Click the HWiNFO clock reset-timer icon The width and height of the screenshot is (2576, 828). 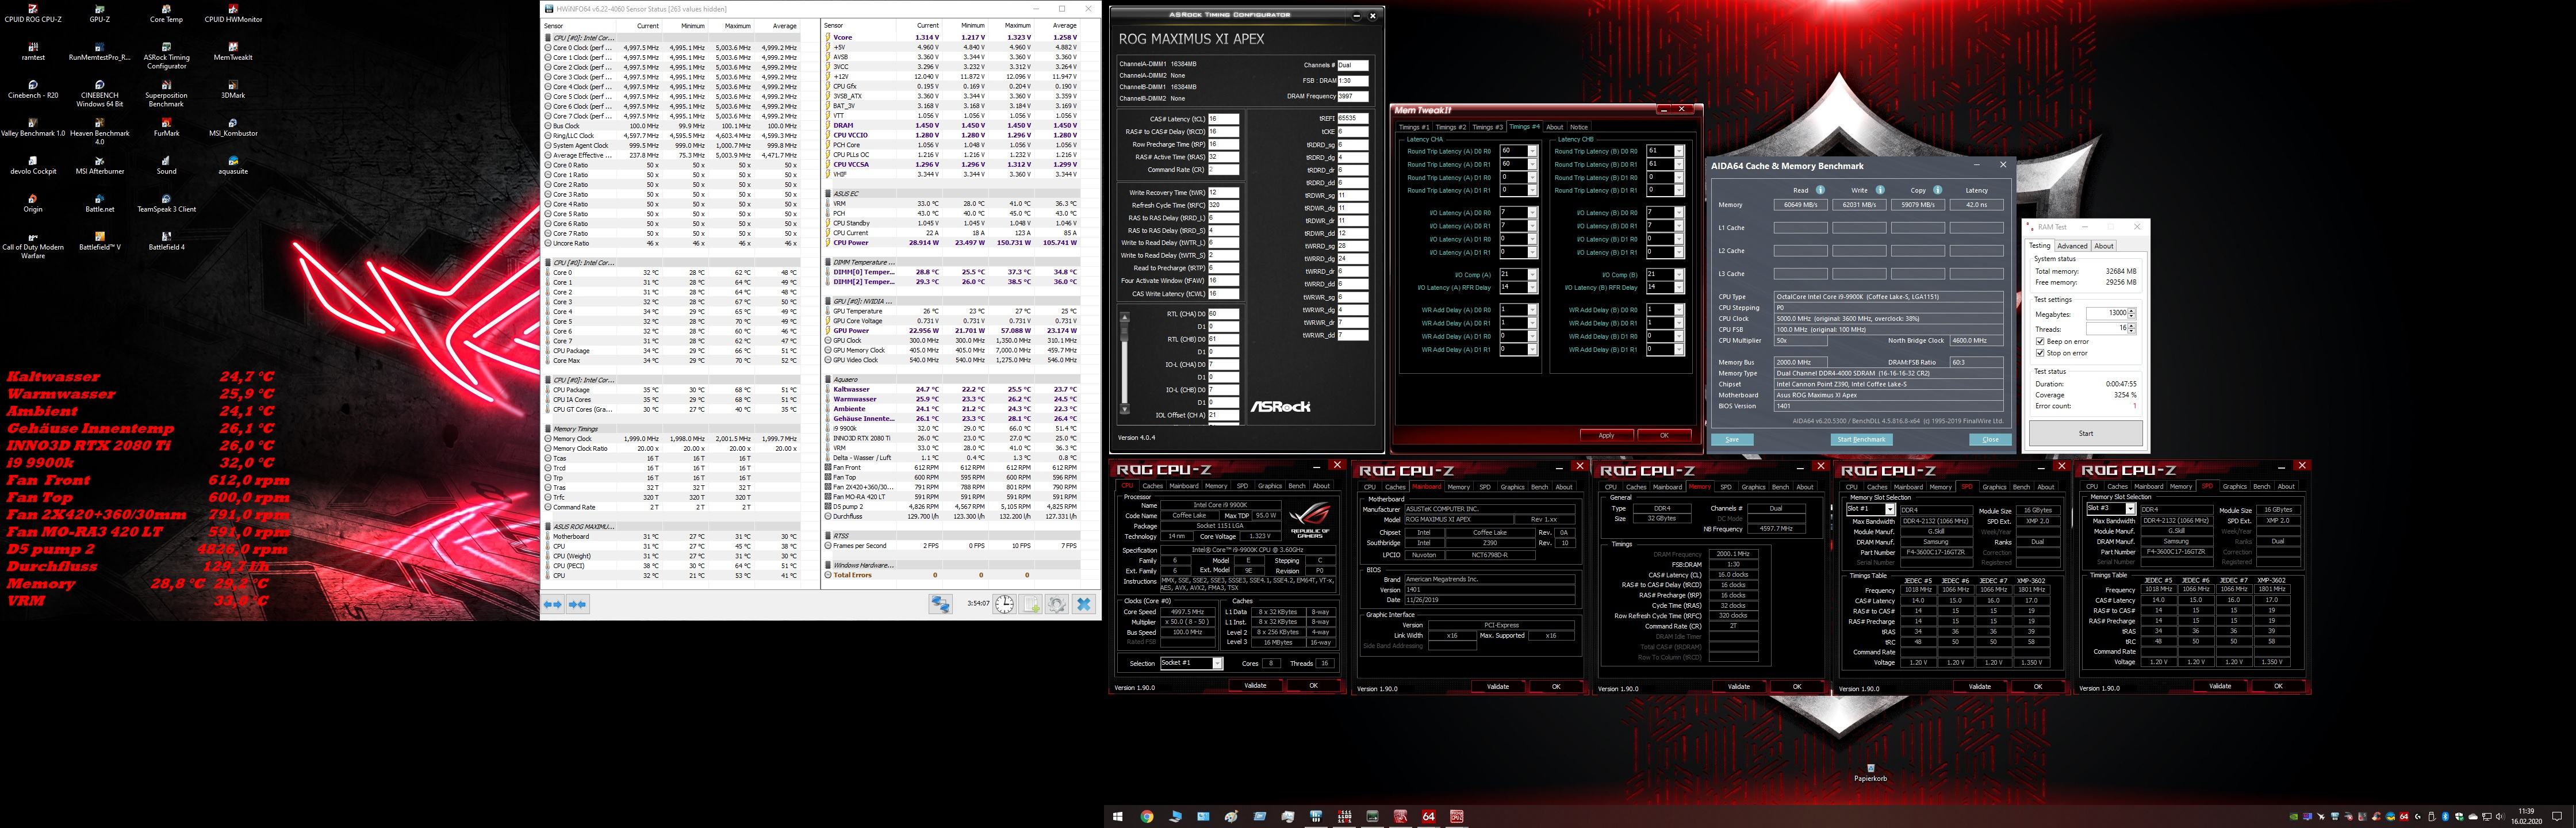click(1004, 604)
